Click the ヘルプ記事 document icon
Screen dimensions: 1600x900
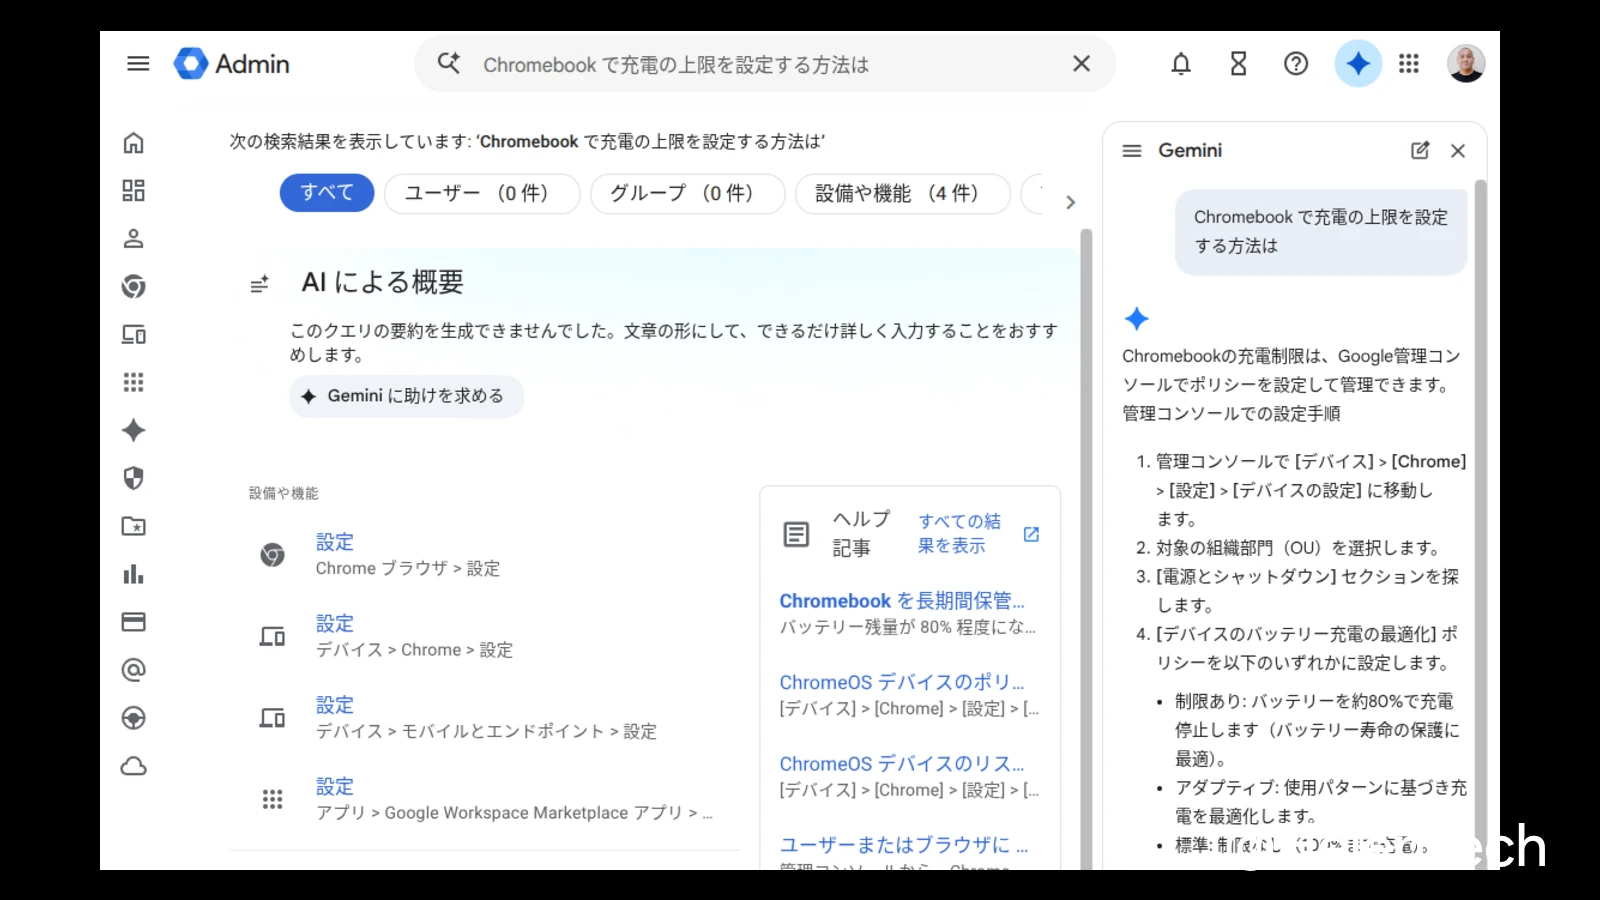(x=796, y=534)
